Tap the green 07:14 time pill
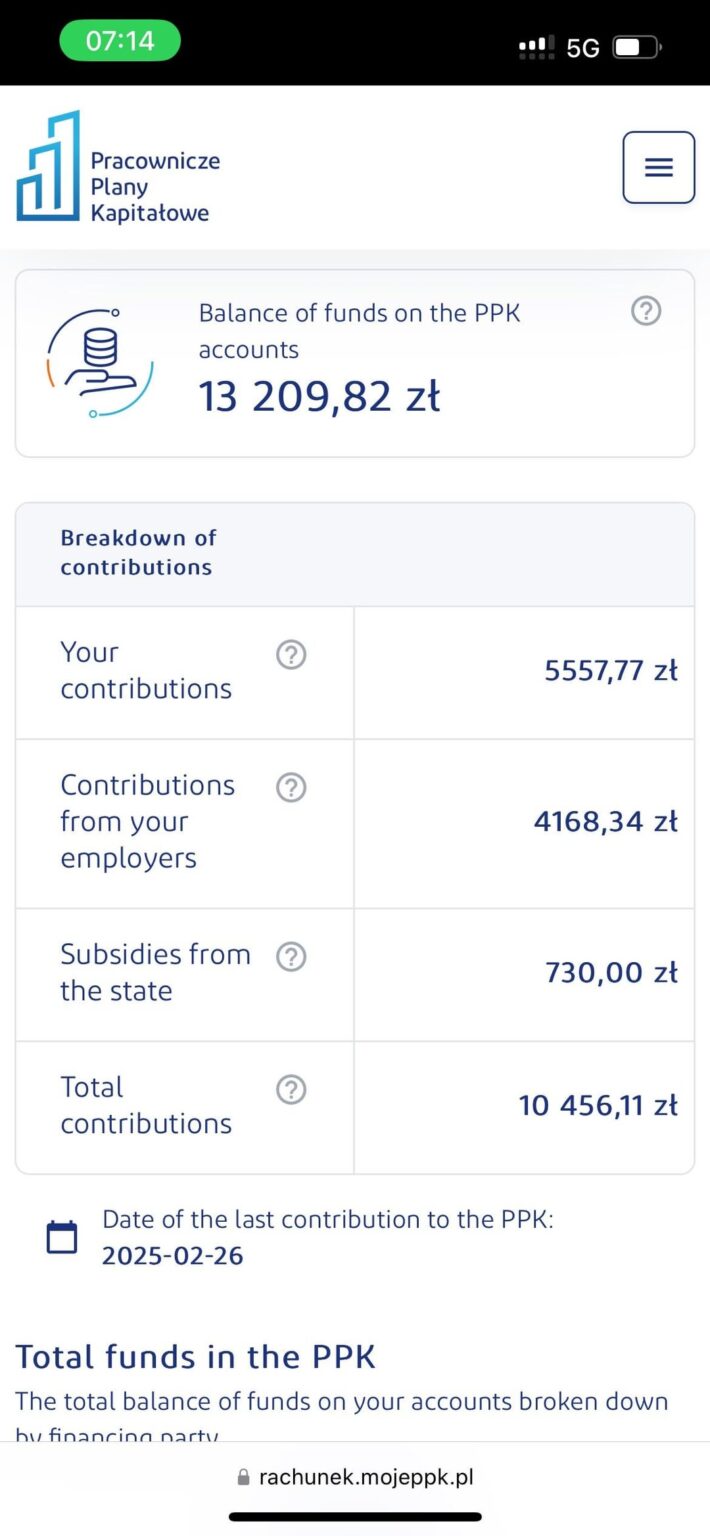Viewport: 710px width, 1536px height. 120,41
